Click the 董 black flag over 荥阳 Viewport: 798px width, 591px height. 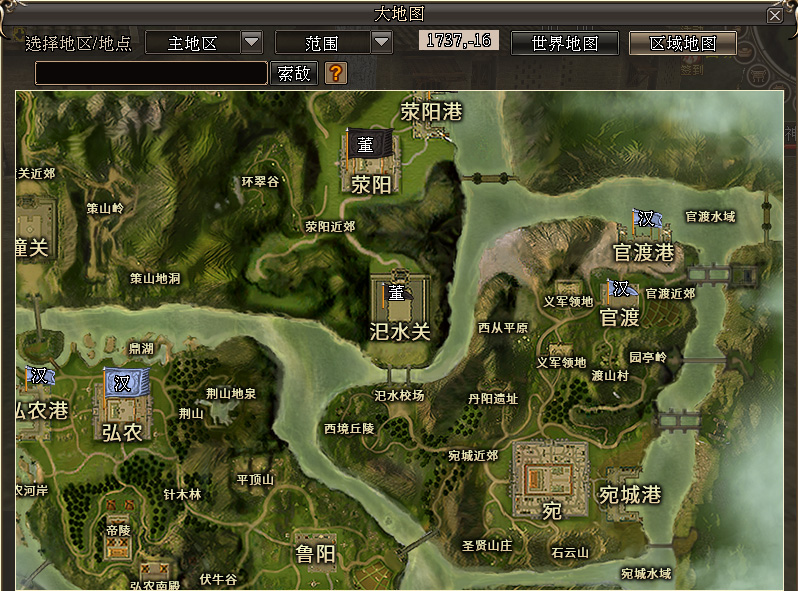point(366,145)
